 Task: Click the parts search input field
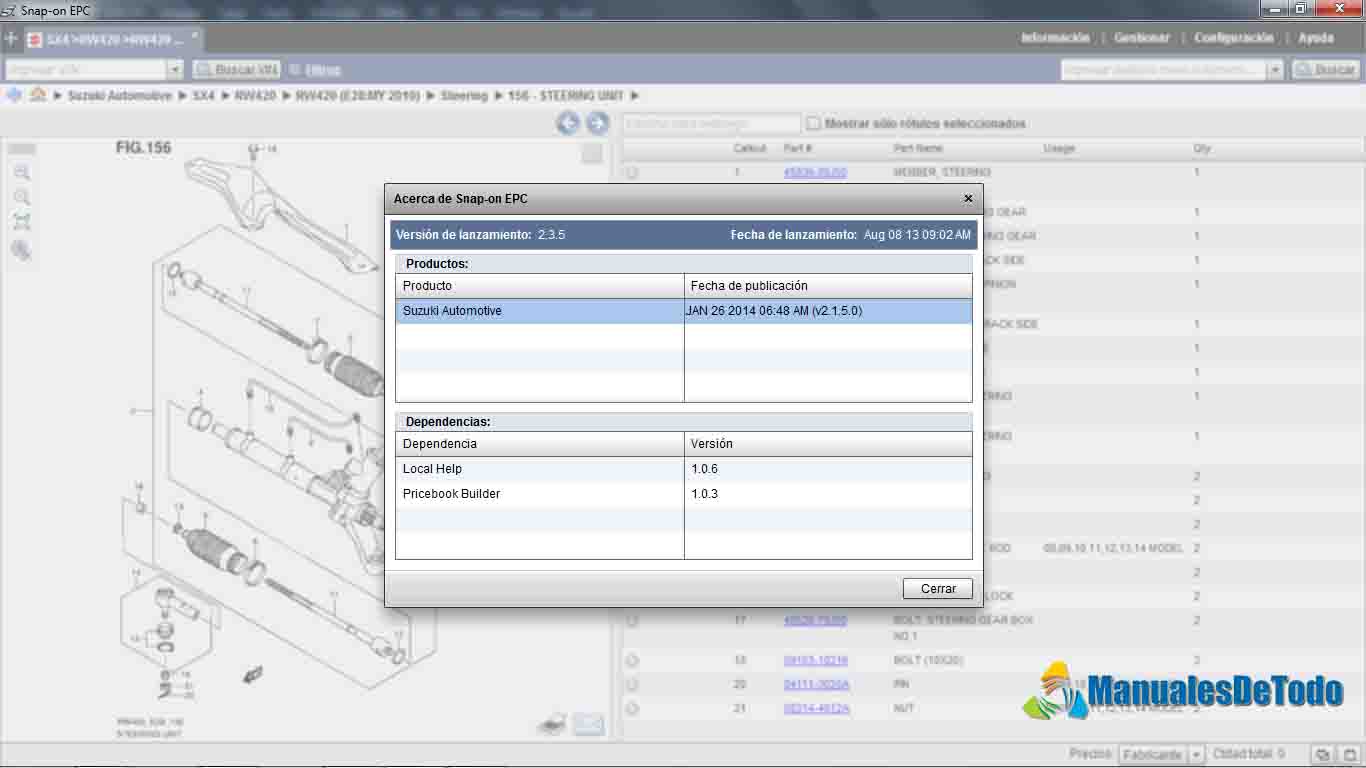pos(1164,70)
